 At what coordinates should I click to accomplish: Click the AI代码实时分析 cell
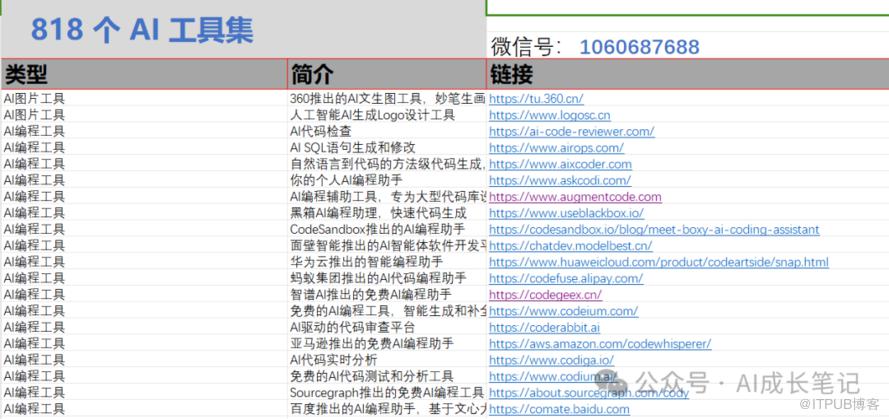[387, 360]
